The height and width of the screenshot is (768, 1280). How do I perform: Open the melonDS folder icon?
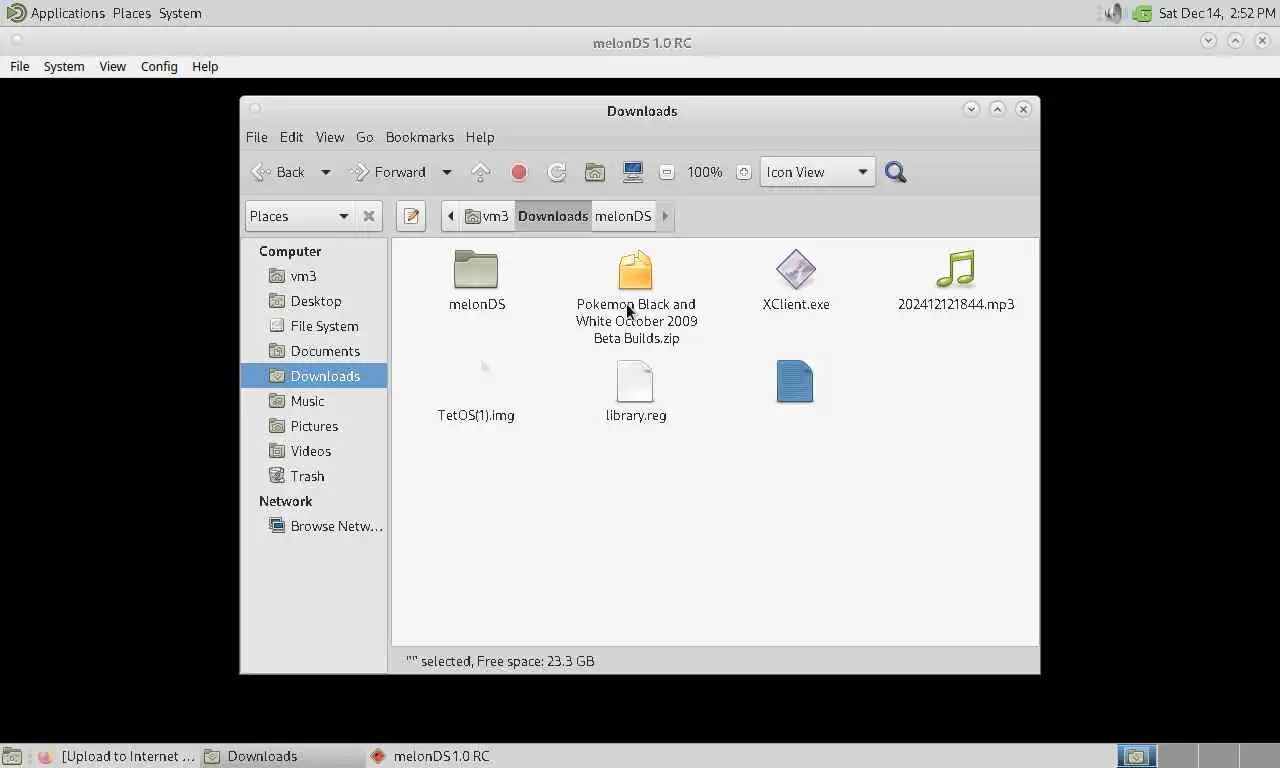click(x=476, y=270)
